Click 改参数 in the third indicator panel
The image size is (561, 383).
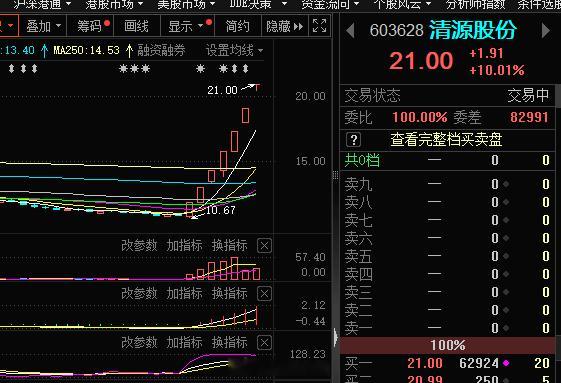click(x=139, y=343)
